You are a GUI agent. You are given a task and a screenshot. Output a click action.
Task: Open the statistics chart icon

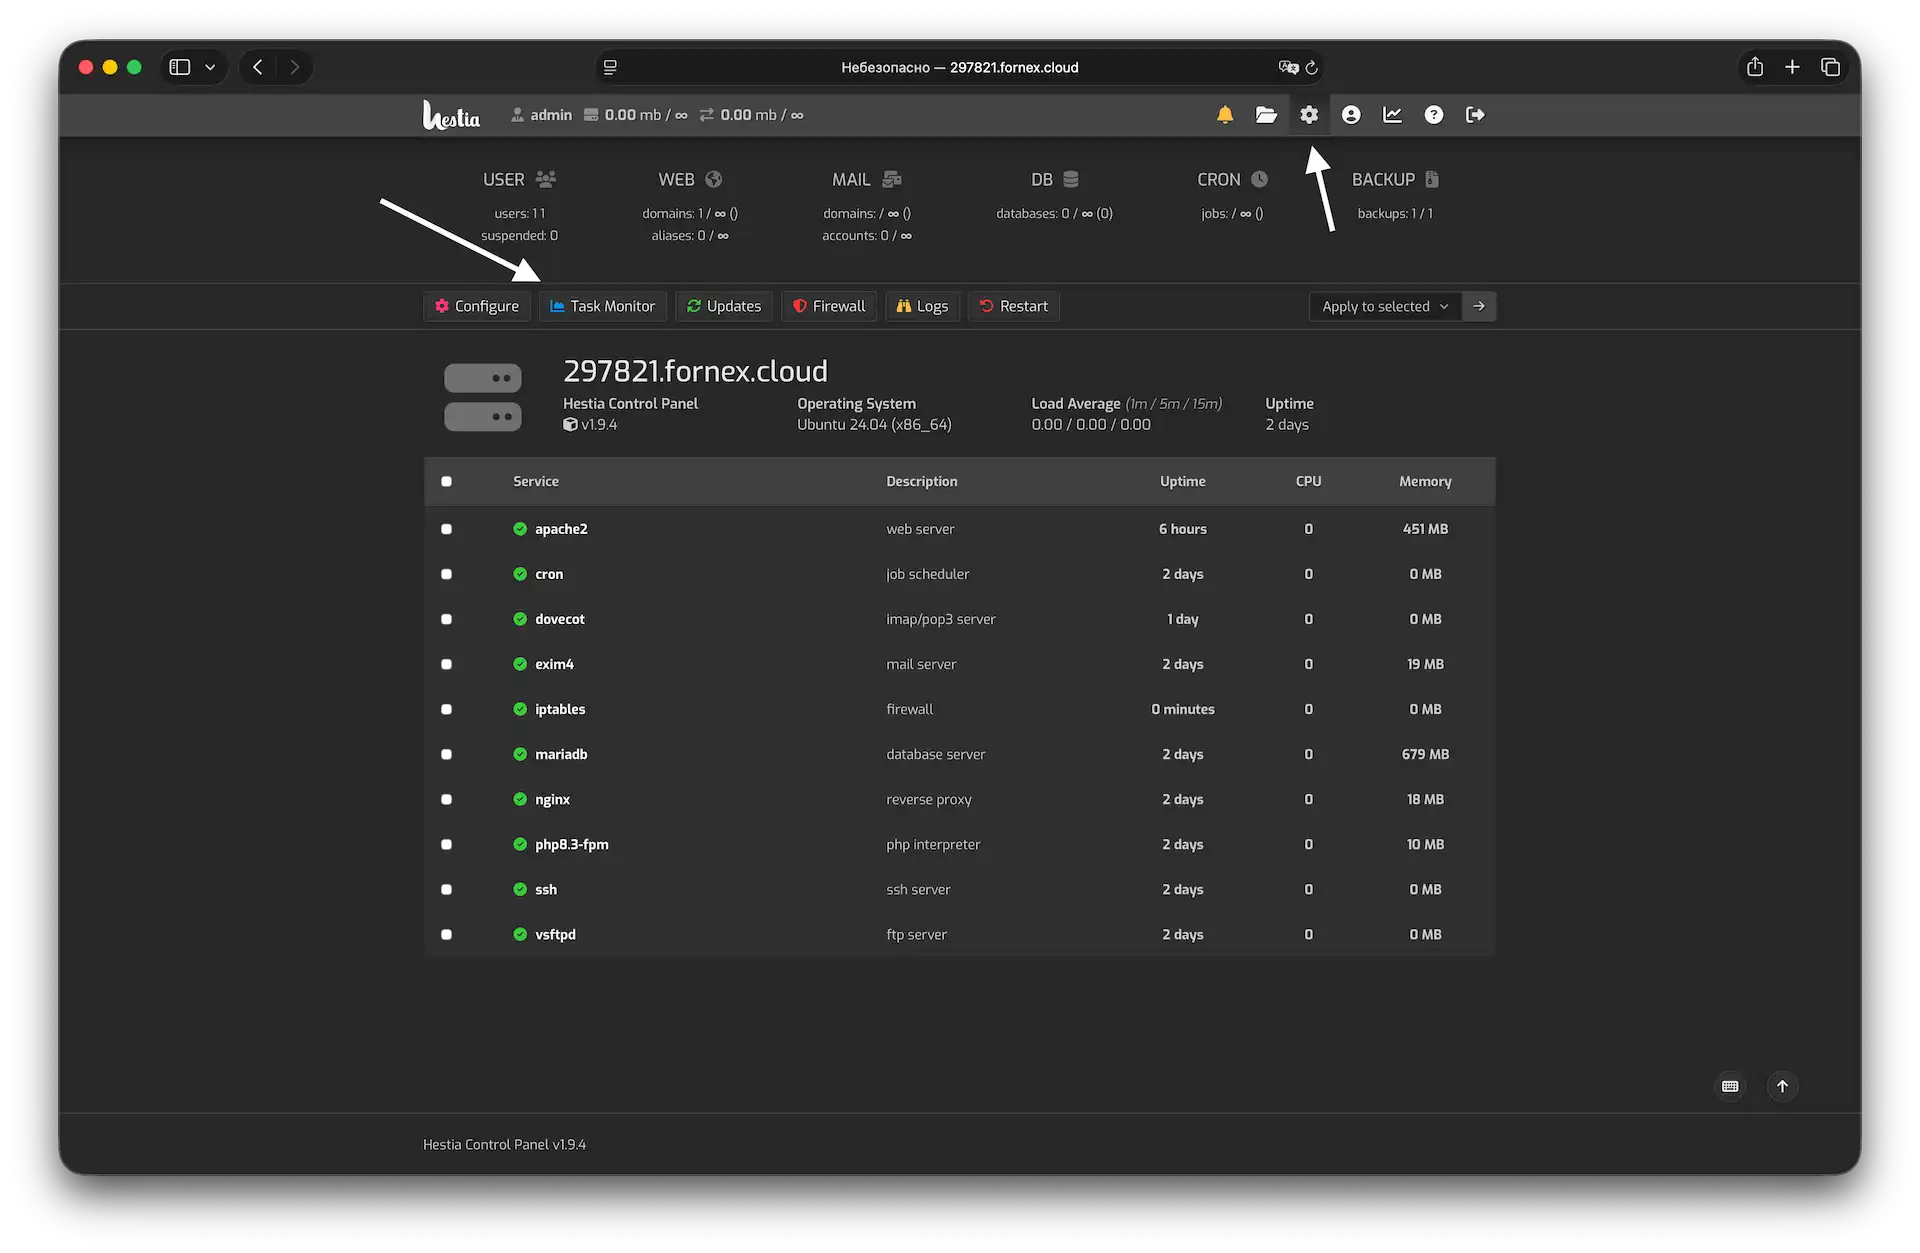coord(1392,115)
